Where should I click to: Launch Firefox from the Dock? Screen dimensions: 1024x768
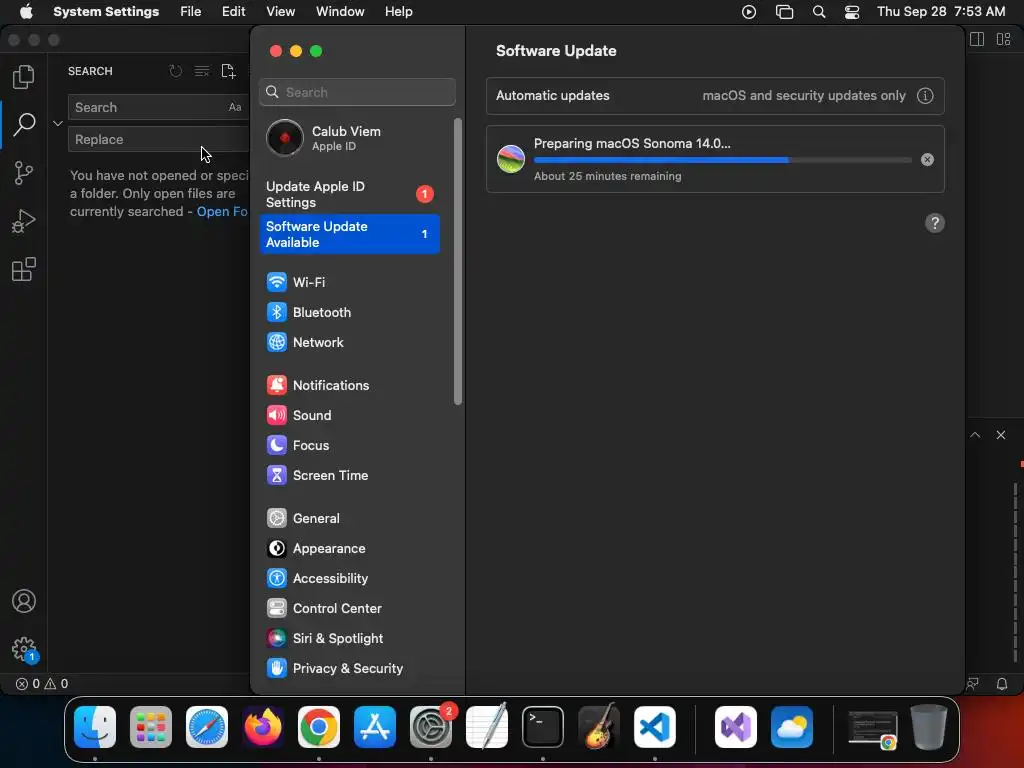(263, 727)
